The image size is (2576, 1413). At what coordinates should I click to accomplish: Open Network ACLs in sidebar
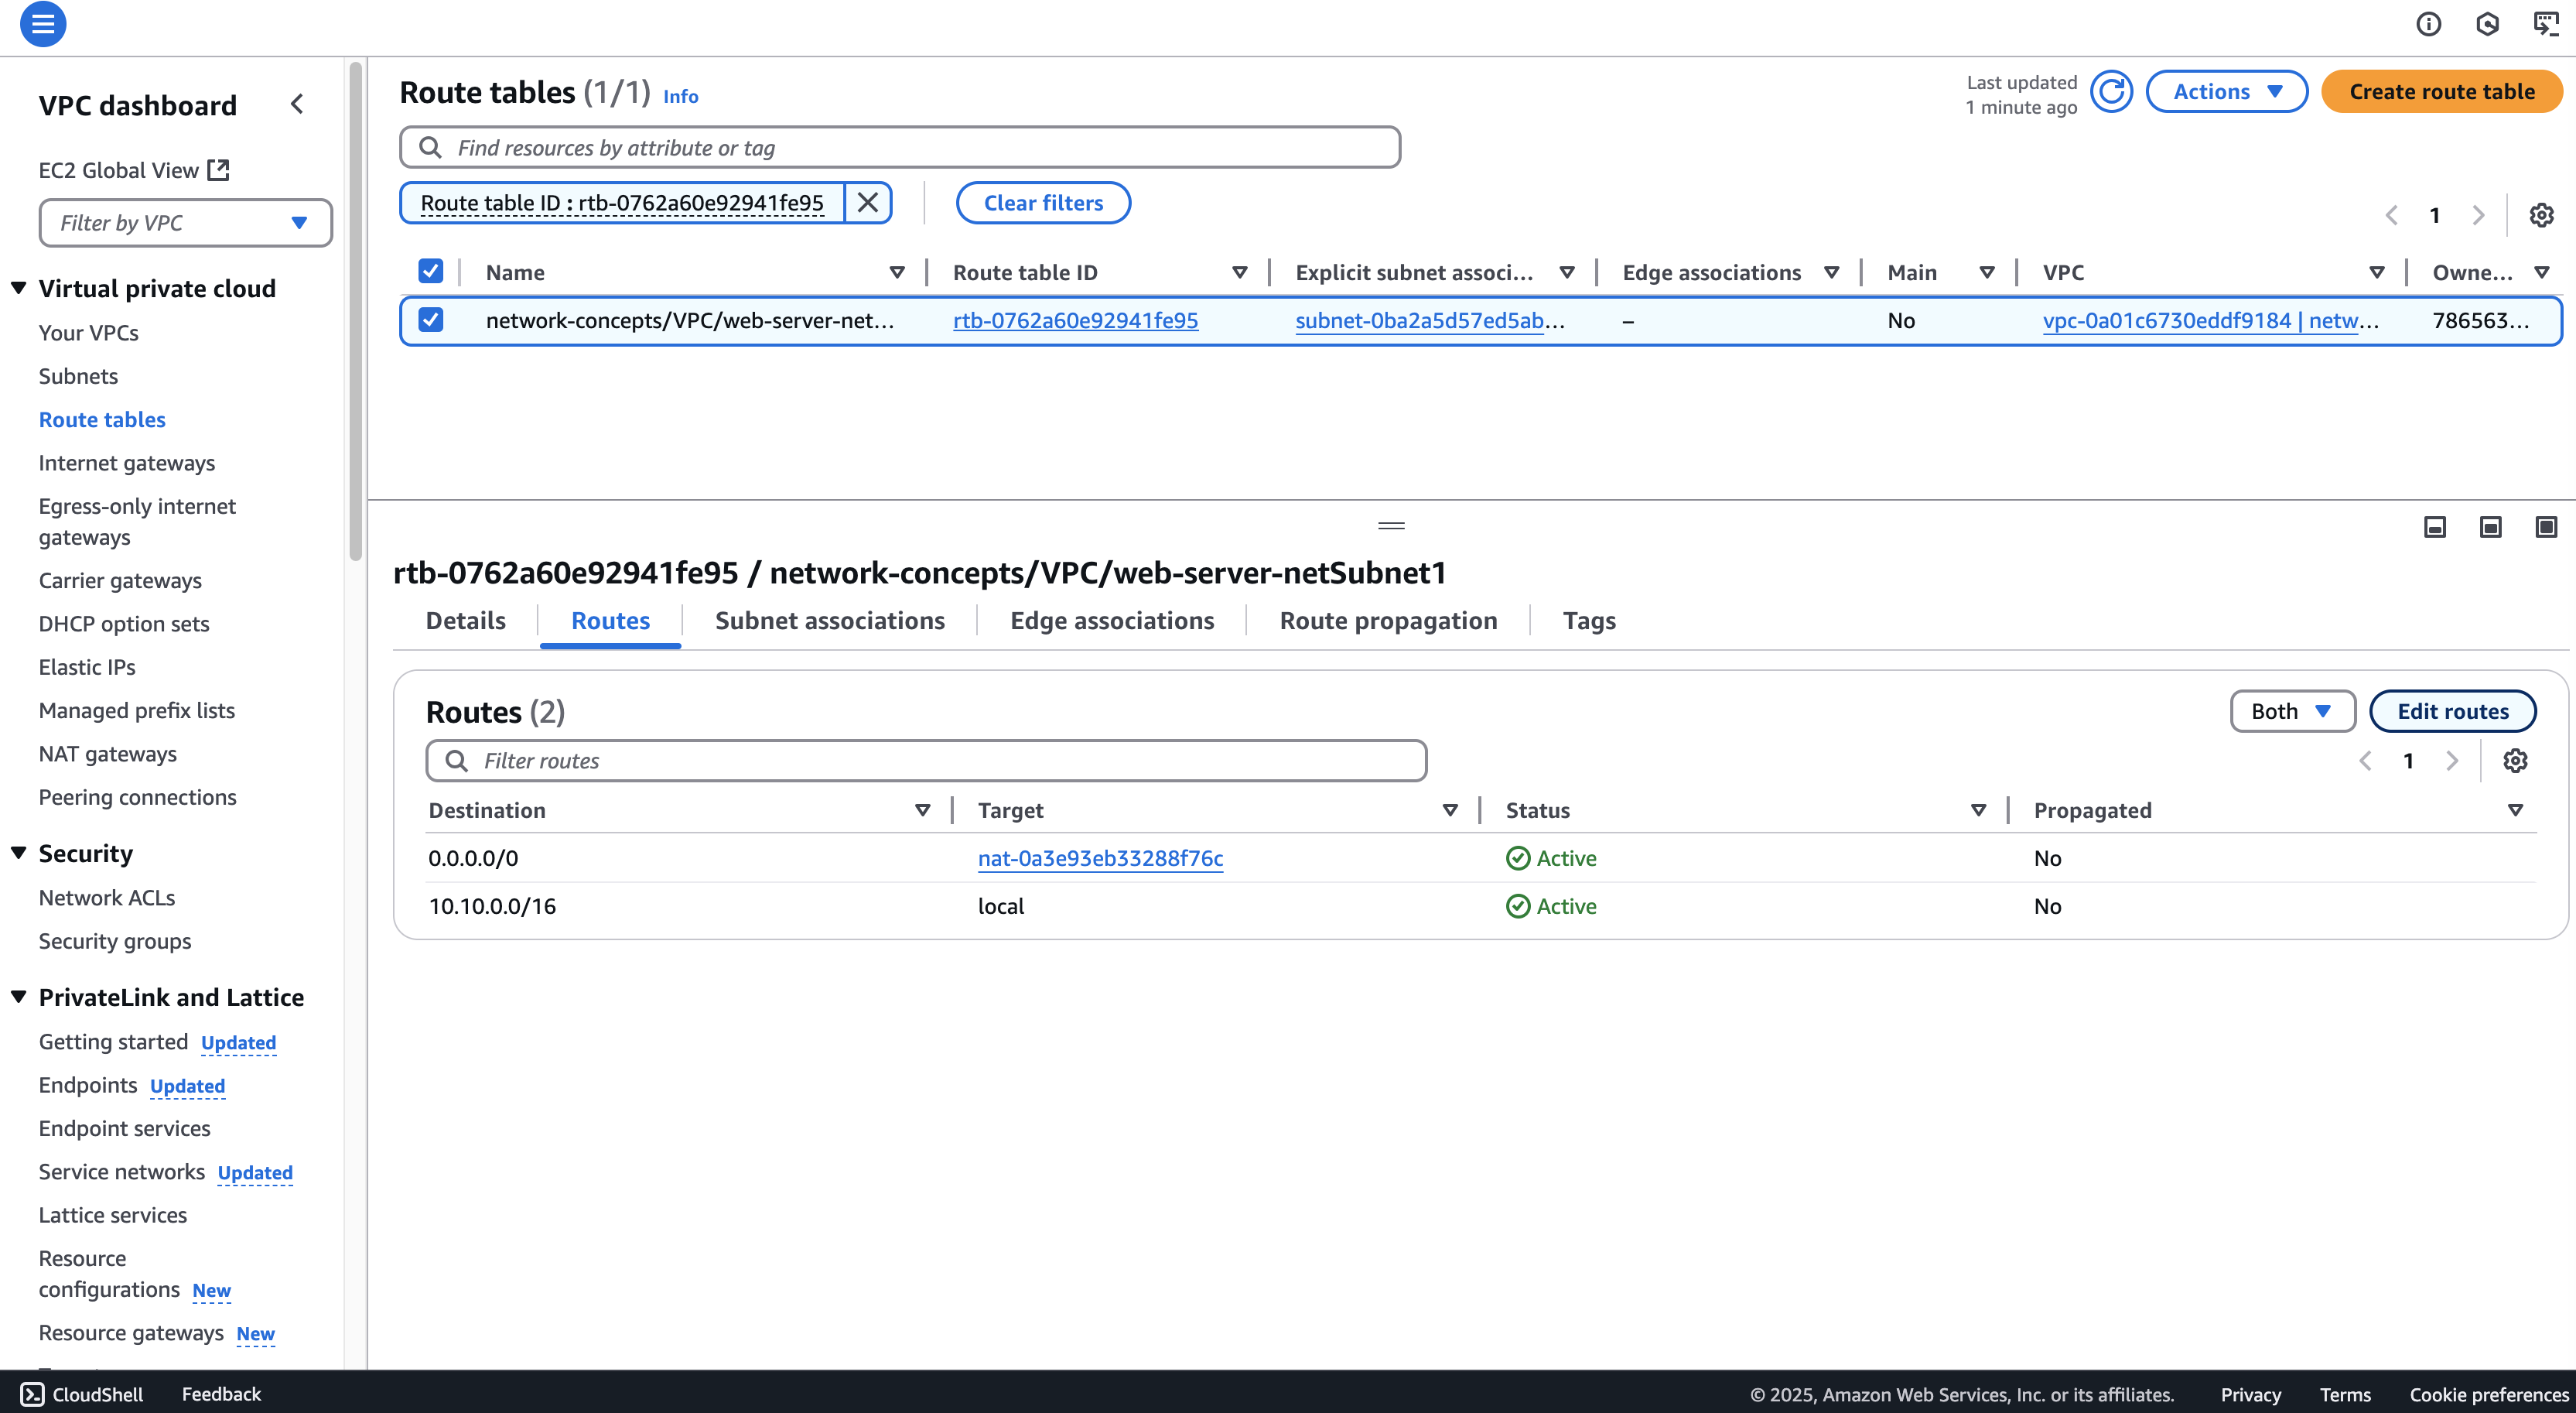pos(107,898)
